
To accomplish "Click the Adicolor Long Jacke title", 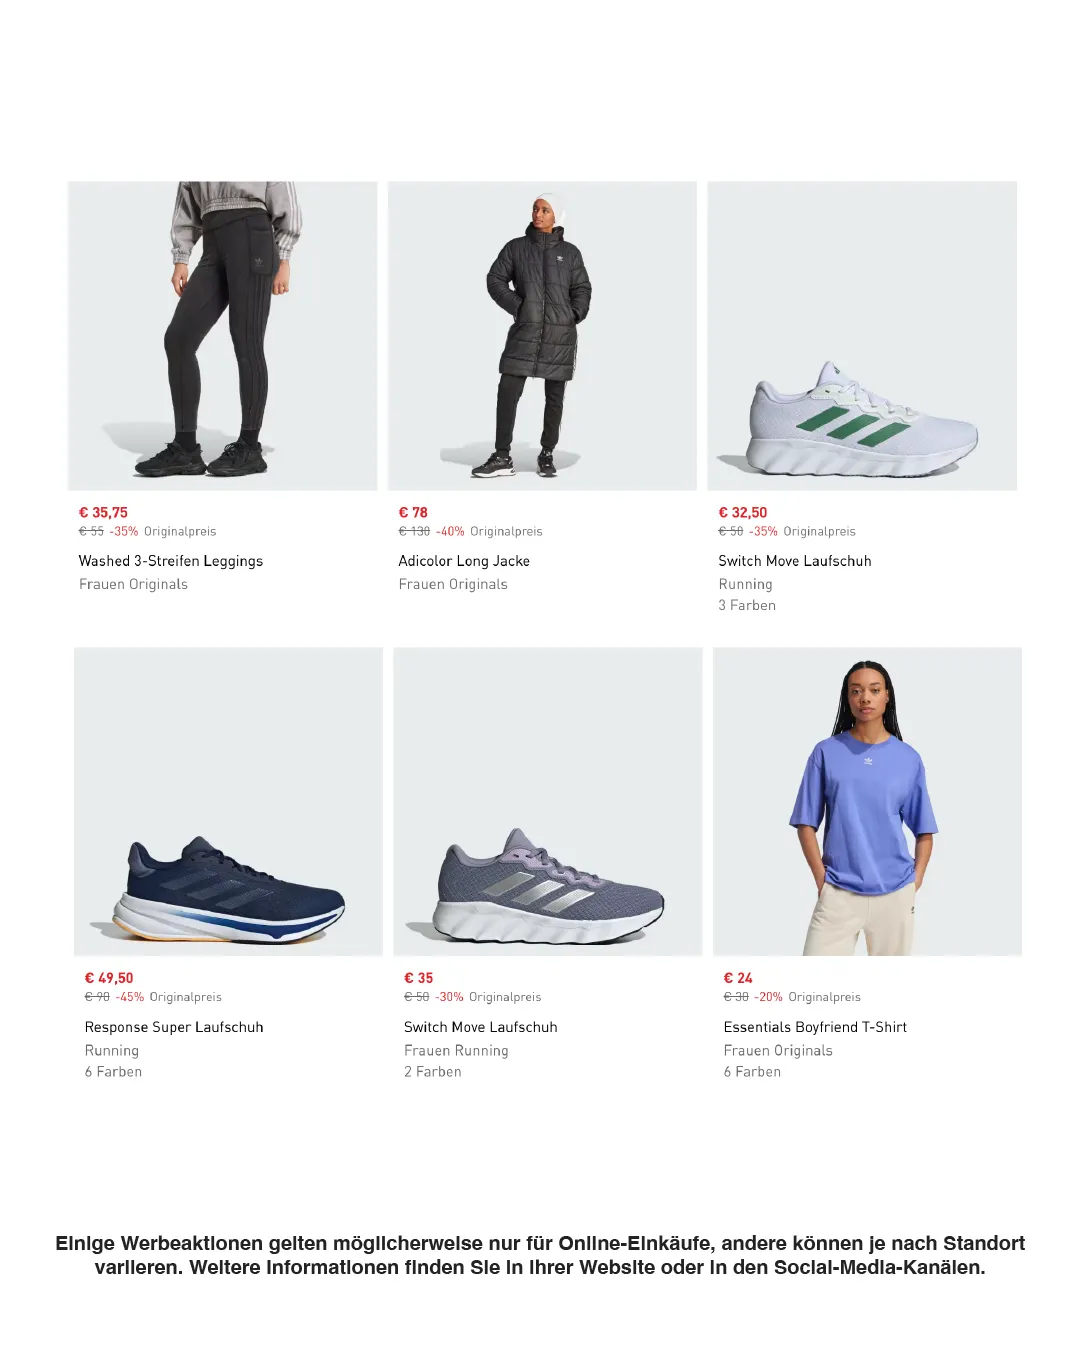I will (x=464, y=561).
